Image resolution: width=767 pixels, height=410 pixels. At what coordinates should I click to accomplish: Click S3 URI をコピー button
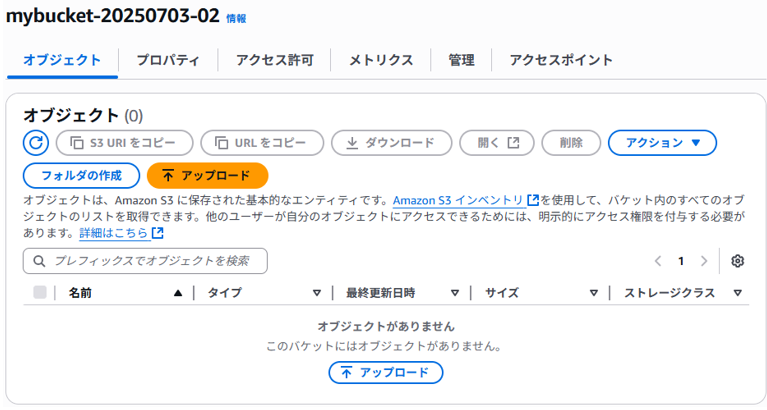coord(125,143)
